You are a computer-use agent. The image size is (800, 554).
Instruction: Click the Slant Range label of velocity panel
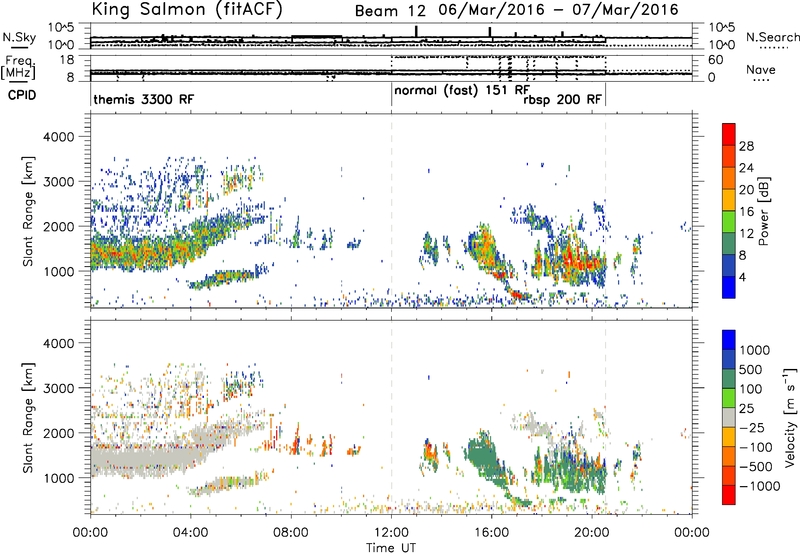click(x=28, y=418)
